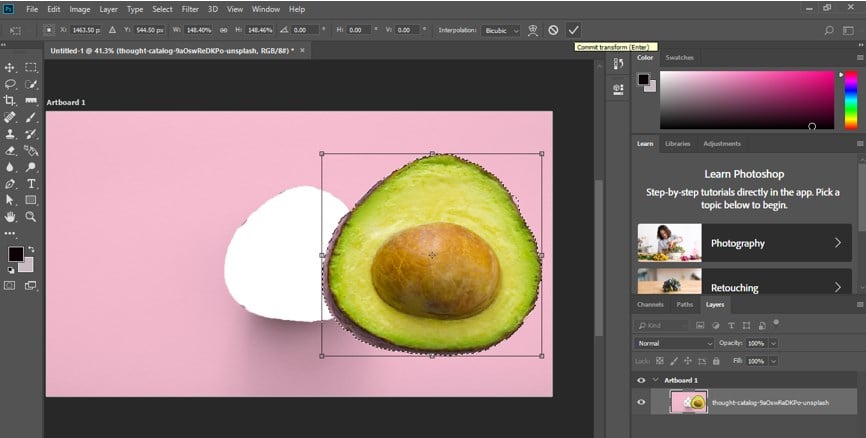Toggle the maintain aspect ratio link

(x=223, y=30)
